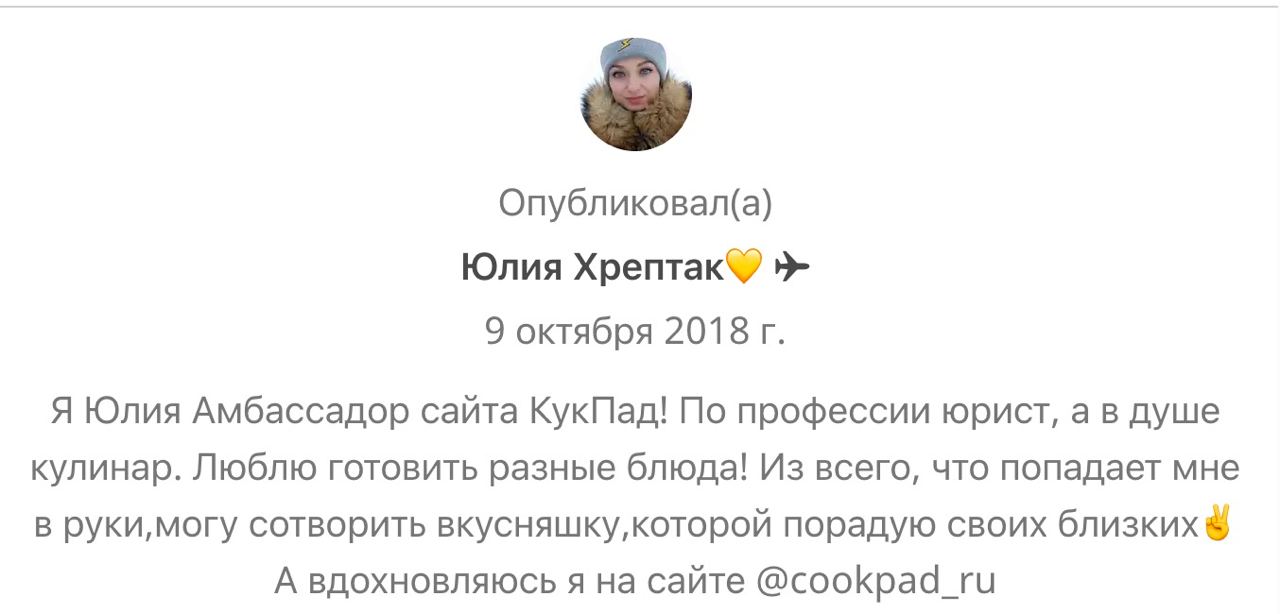The width and height of the screenshot is (1280, 614).
Task: Click the thin divider line at top
Action: point(640,7)
